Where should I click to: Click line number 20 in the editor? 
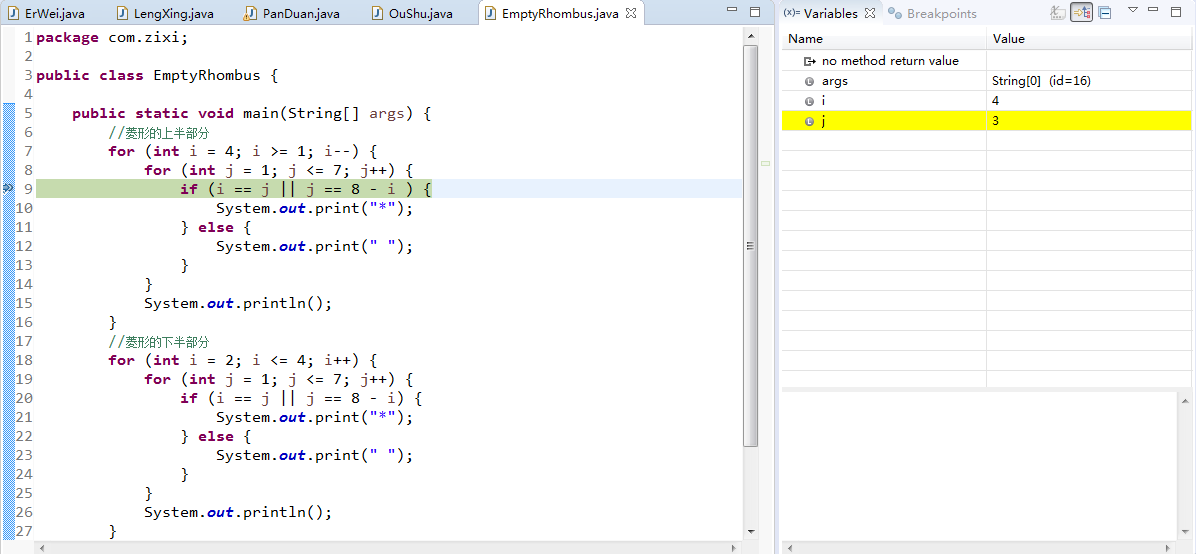pos(24,398)
